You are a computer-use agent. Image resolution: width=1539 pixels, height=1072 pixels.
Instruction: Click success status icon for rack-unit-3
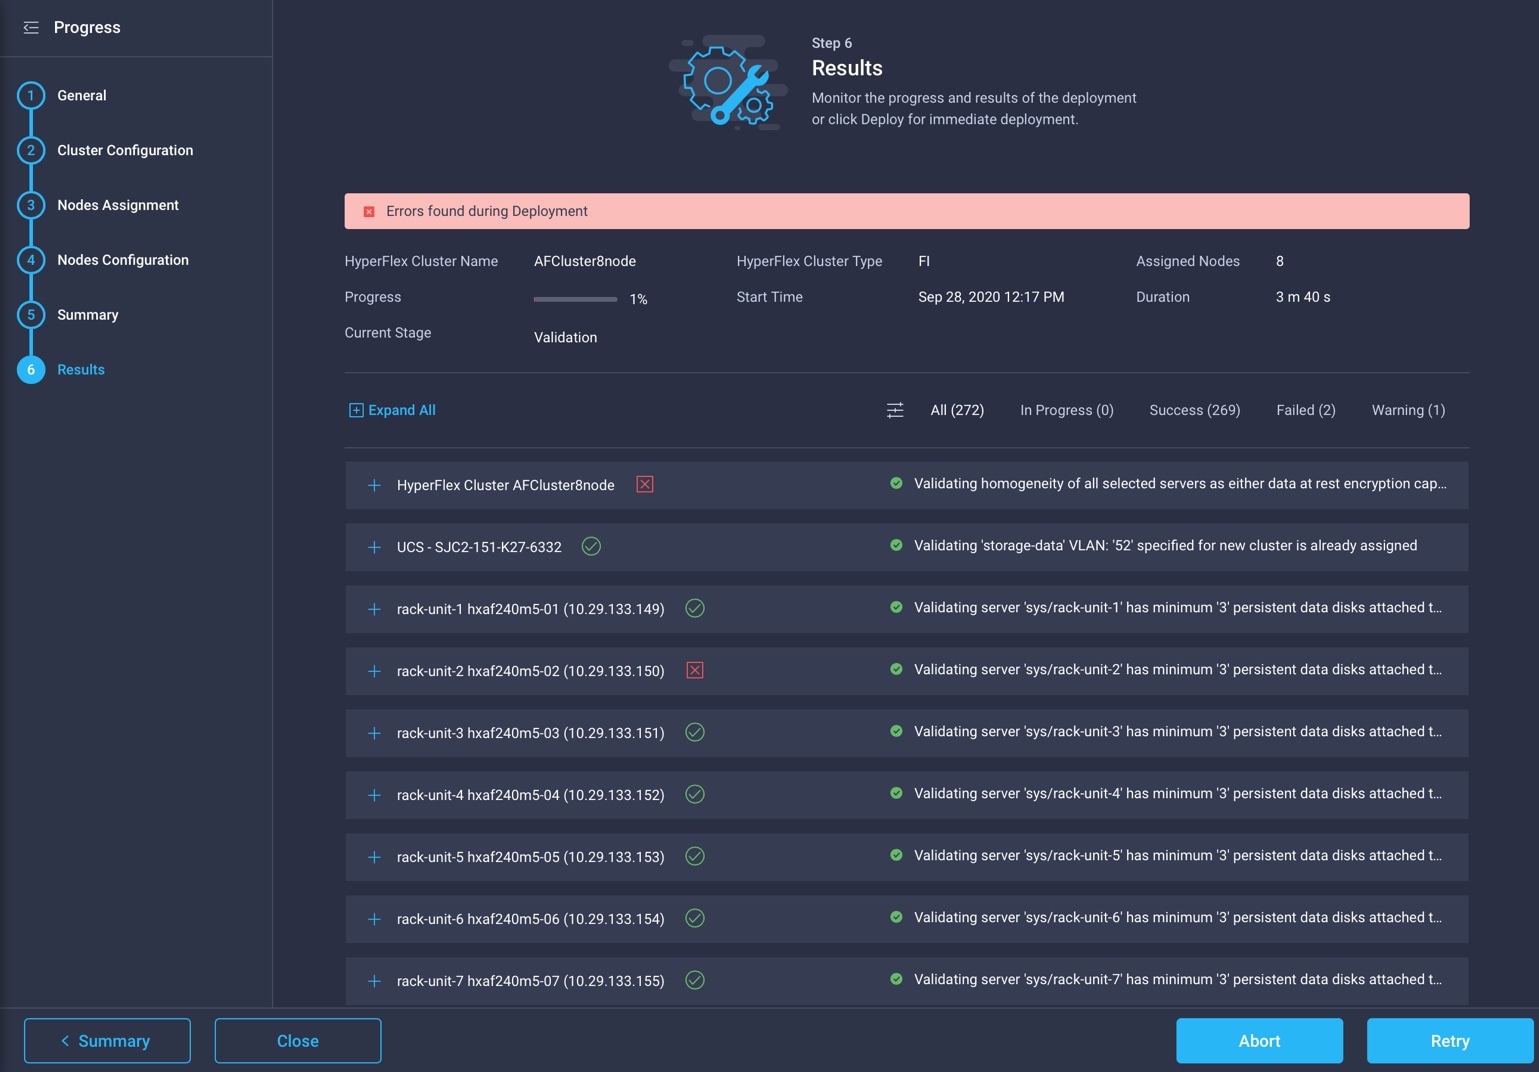[x=695, y=732]
